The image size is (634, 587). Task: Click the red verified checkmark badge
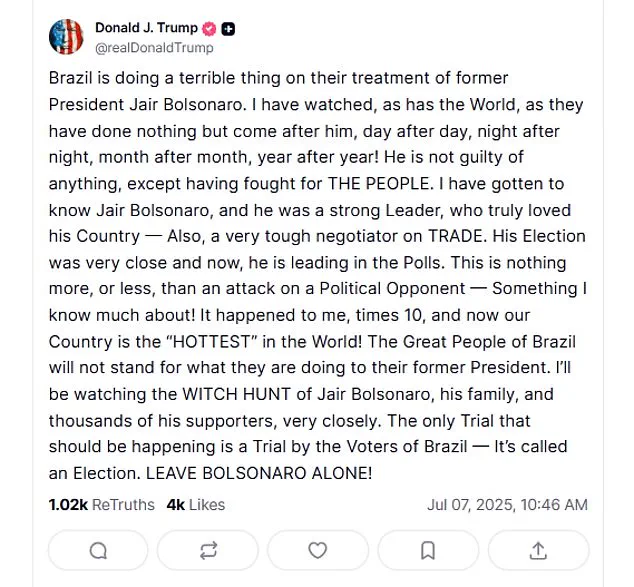pos(209,28)
